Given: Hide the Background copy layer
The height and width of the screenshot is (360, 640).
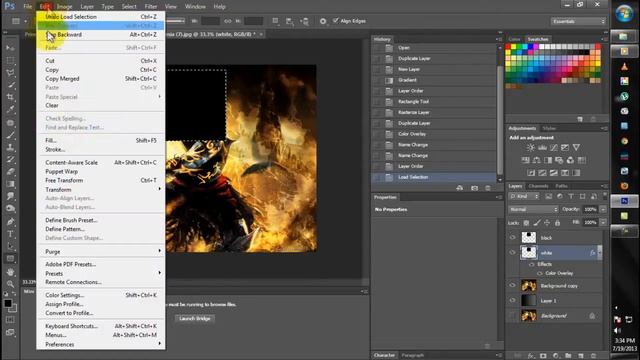Looking at the screenshot, I should [x=513, y=285].
